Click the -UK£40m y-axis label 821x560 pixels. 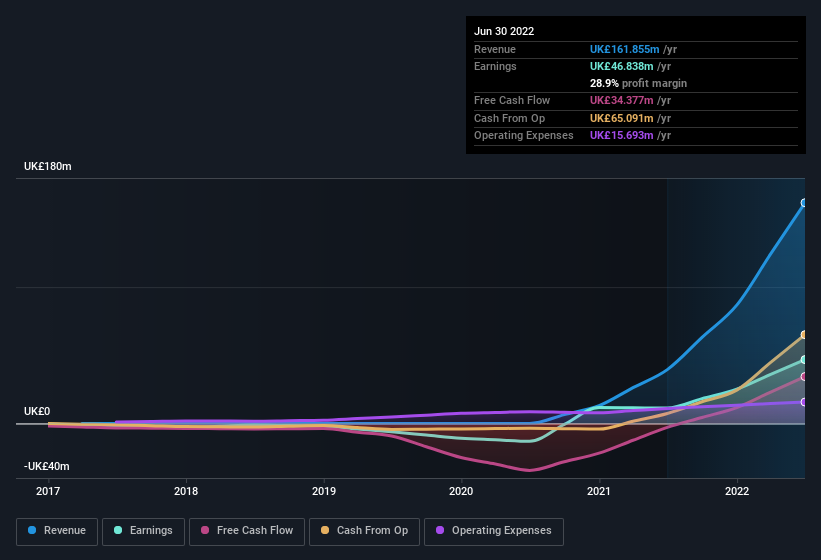click(x=47, y=466)
